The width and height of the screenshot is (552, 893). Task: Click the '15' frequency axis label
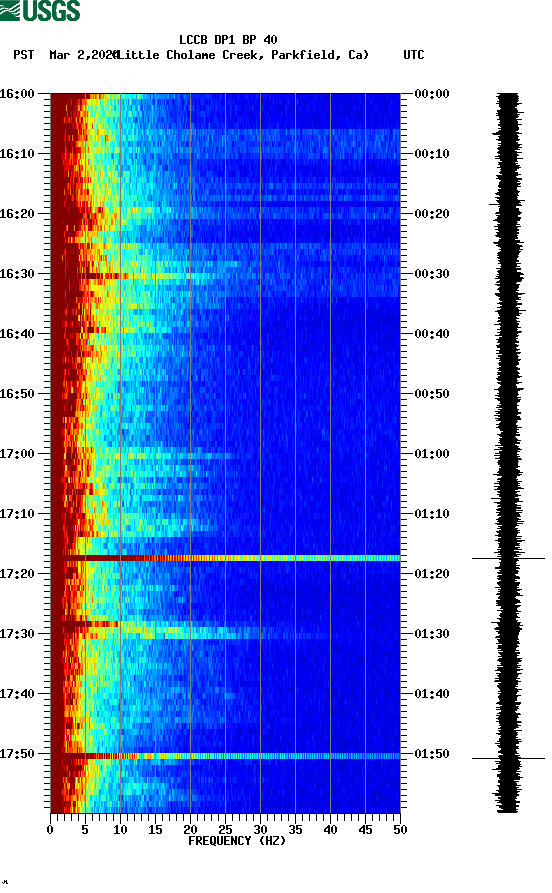click(x=155, y=830)
